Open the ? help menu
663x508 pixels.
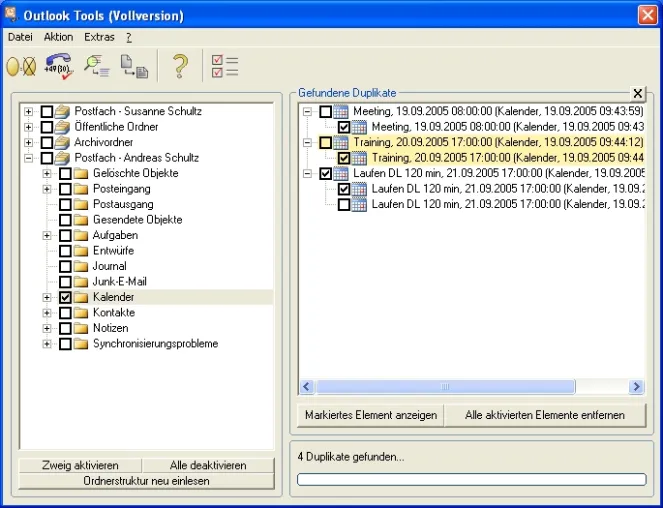[129, 37]
